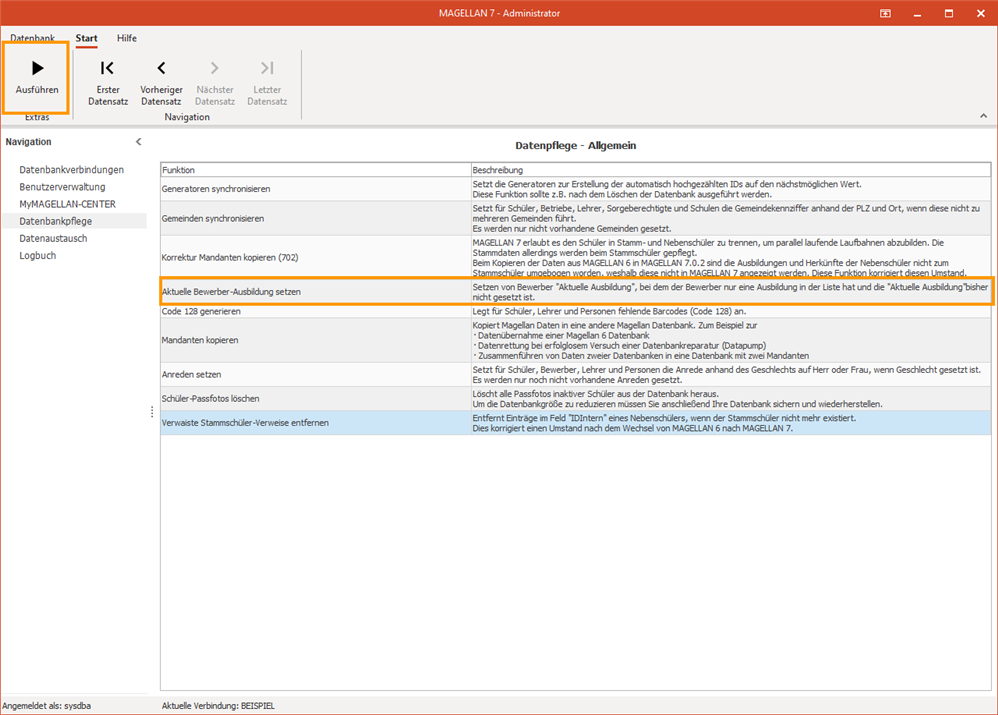This screenshot has width=998, height=715.
Task: Switch to the Hilfe tab
Action: [127, 38]
